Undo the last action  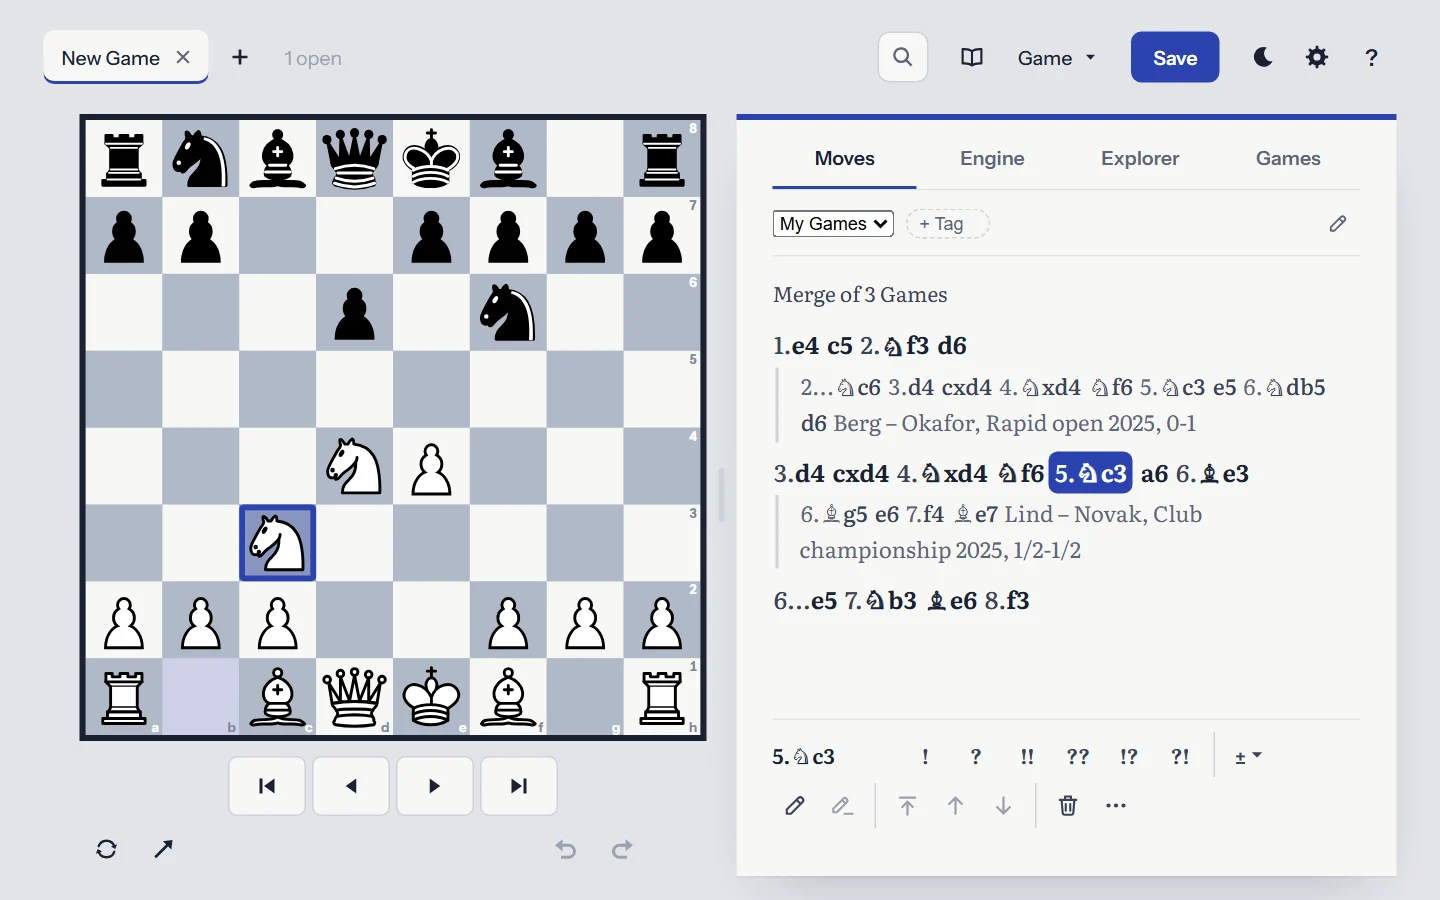[566, 849]
